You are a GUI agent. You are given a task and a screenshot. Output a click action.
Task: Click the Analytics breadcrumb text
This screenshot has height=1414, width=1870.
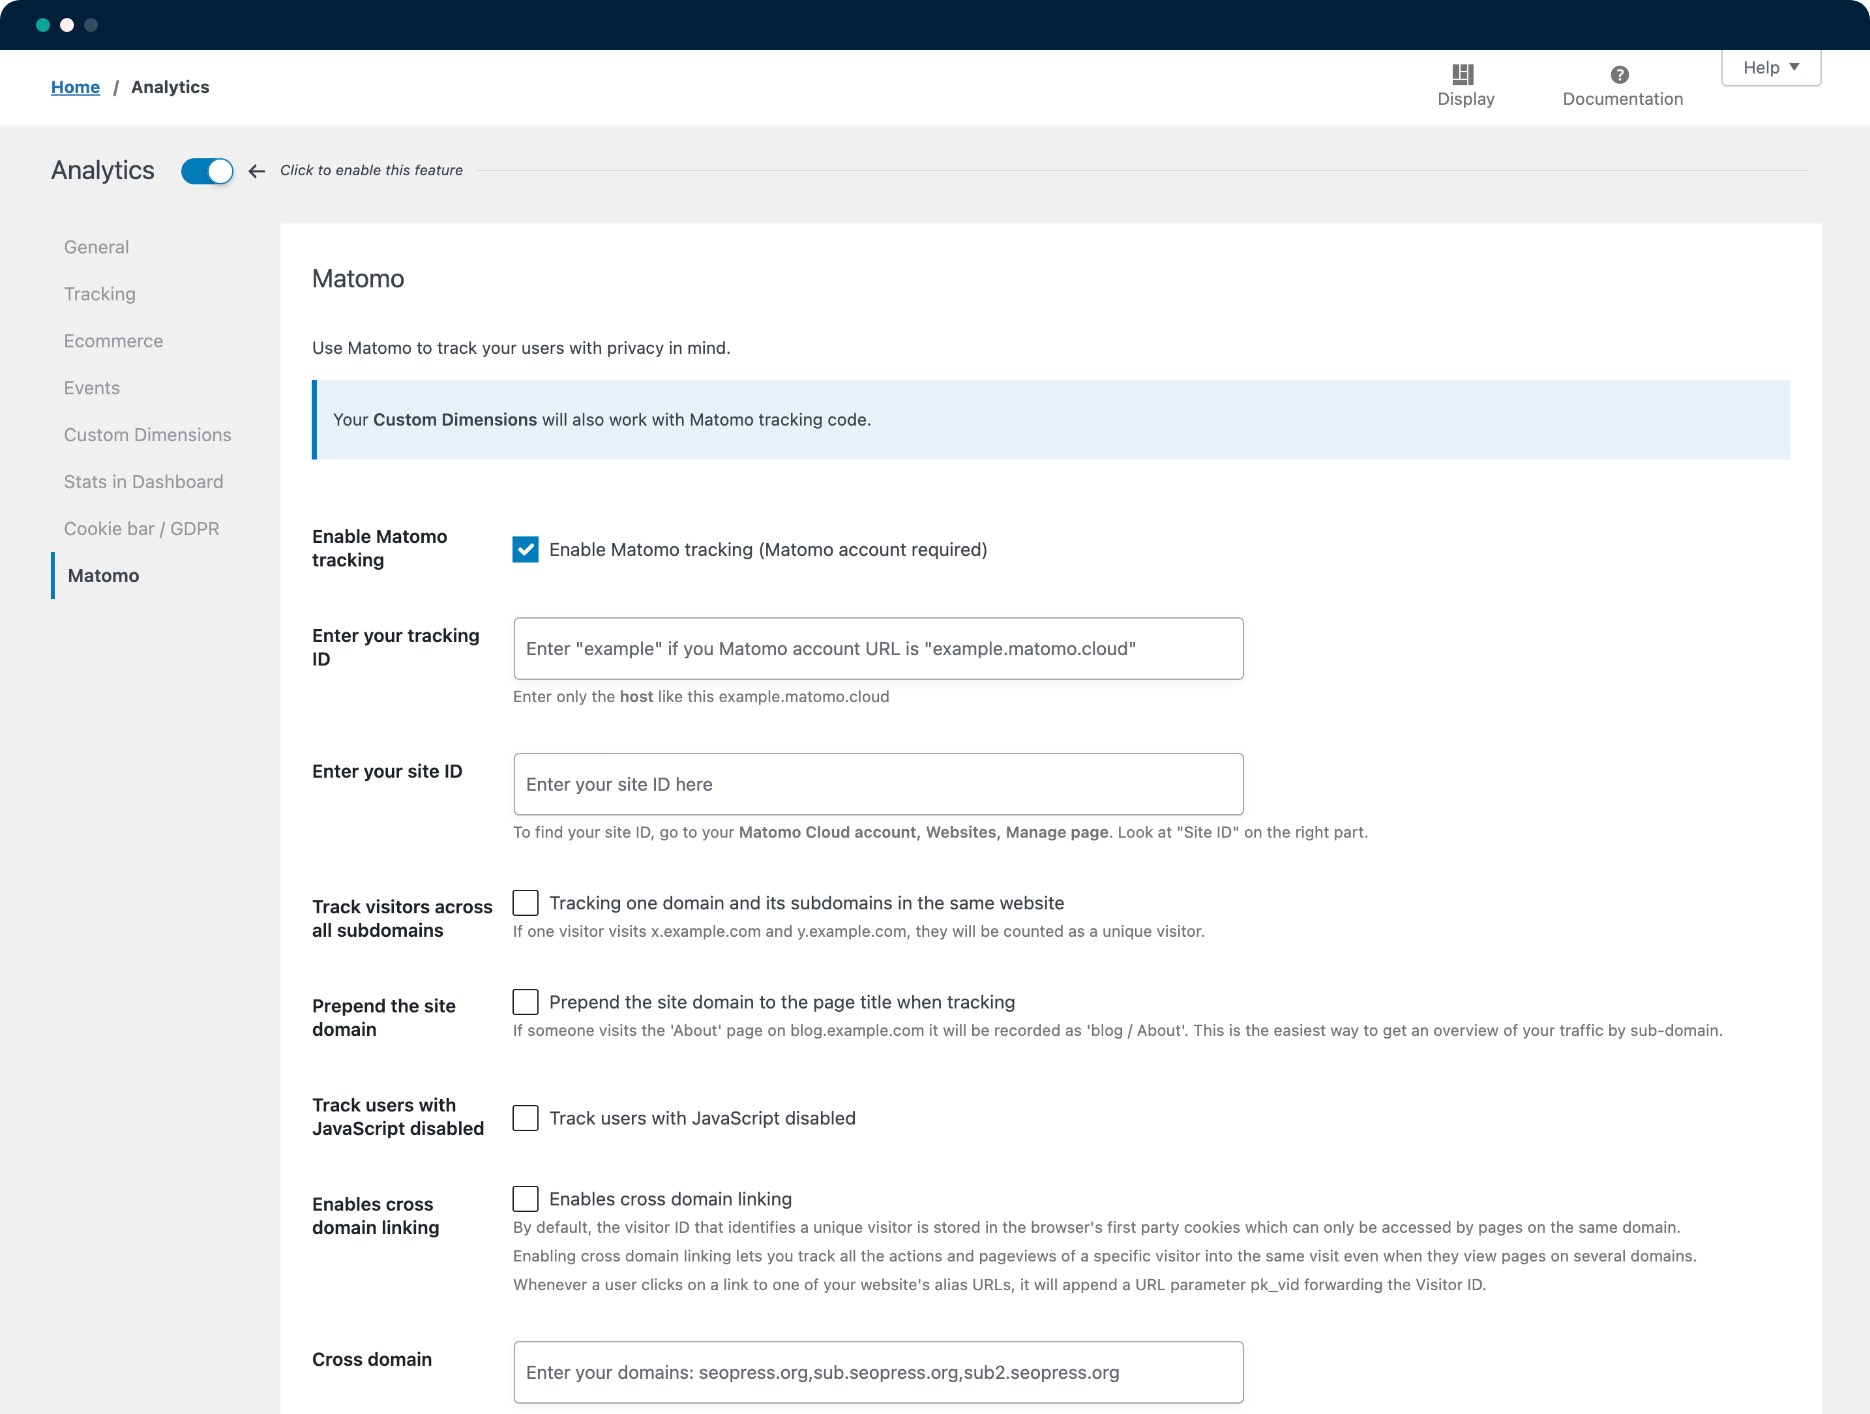(170, 87)
